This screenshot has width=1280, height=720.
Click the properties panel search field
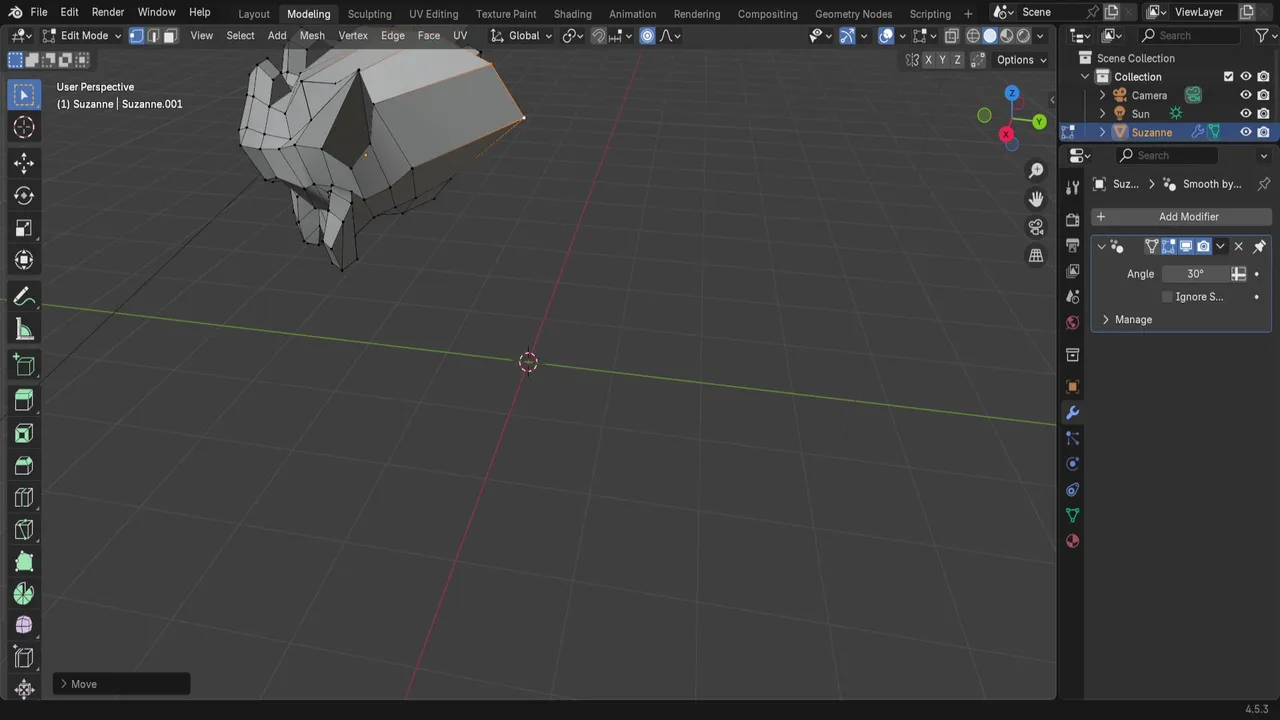(1167, 156)
